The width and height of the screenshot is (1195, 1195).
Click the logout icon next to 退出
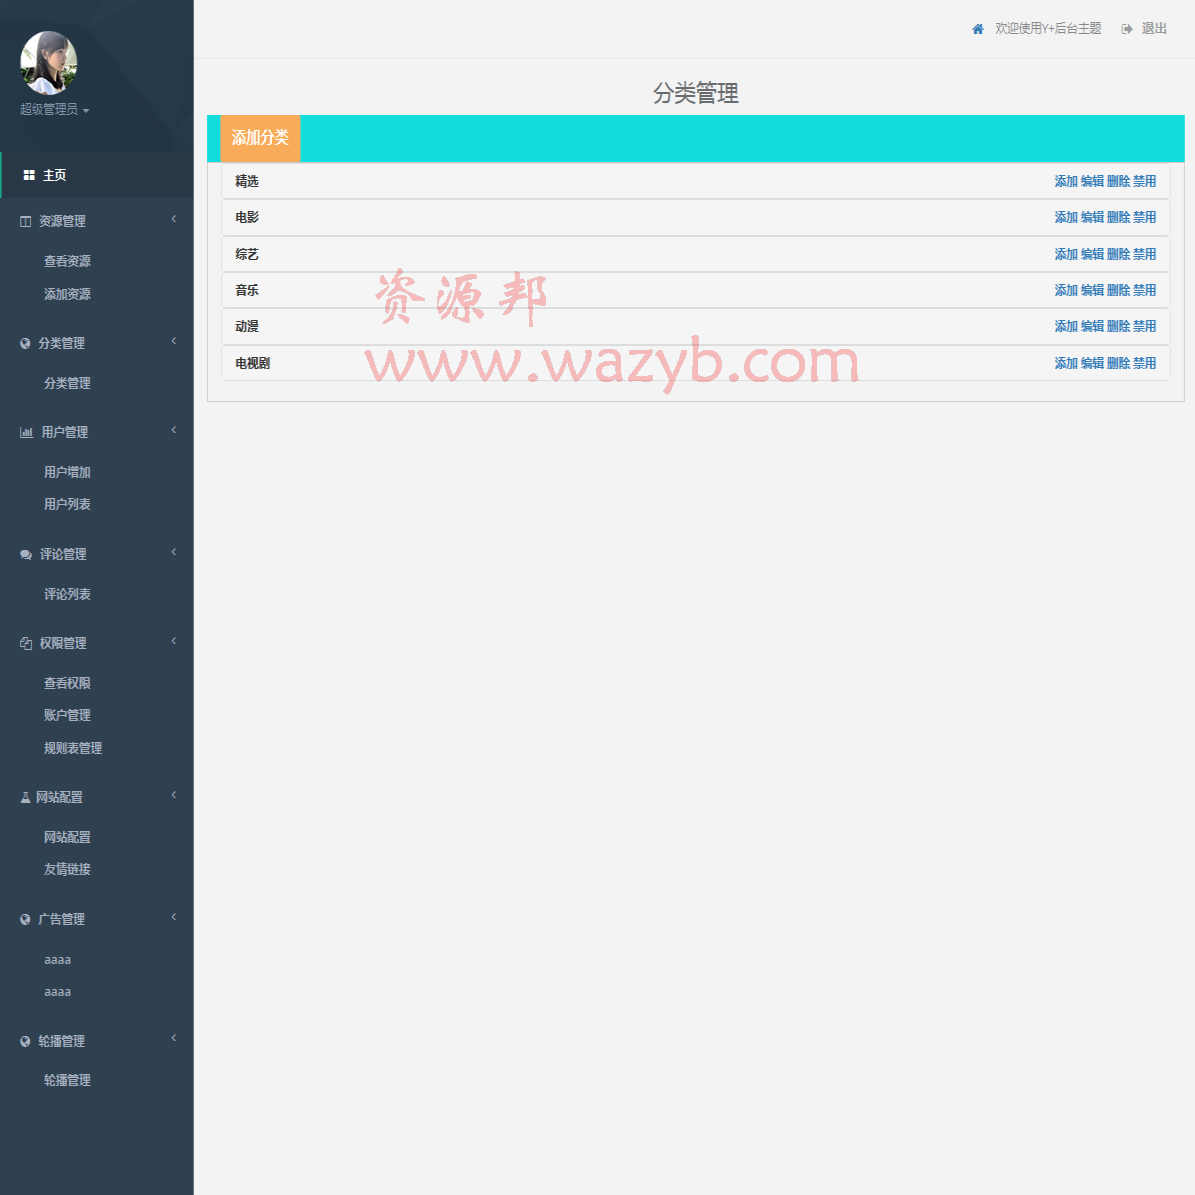1127,29
